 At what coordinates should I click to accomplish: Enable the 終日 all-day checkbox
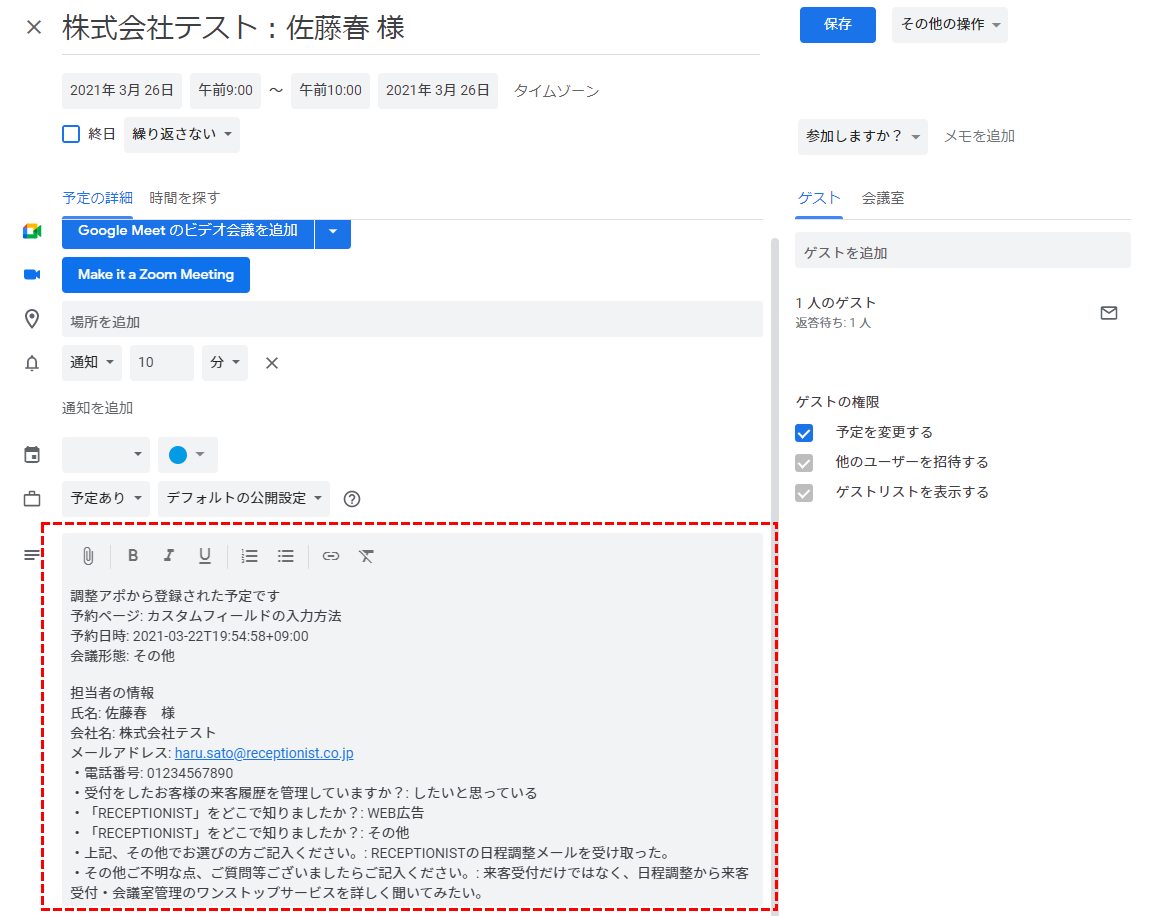pos(71,134)
